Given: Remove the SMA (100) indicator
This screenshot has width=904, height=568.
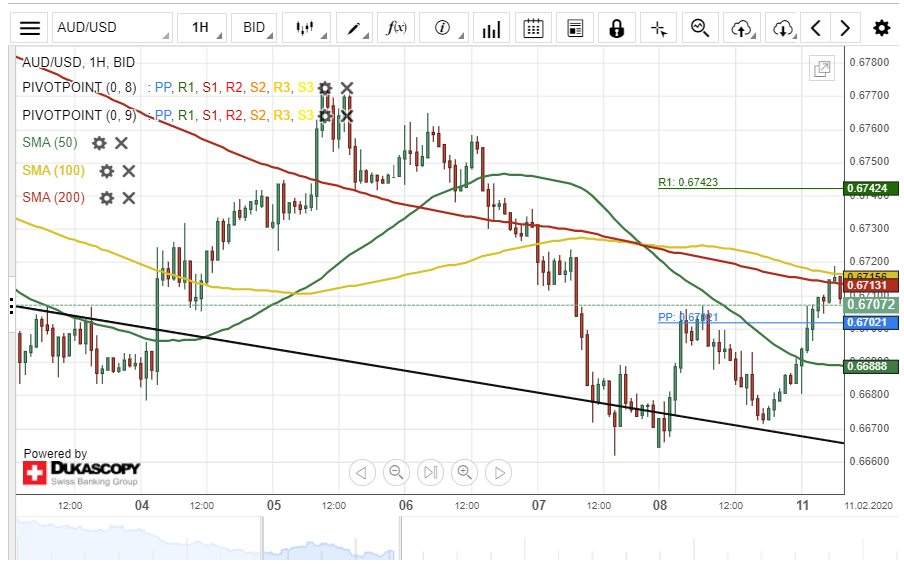Looking at the screenshot, I should tap(129, 171).
